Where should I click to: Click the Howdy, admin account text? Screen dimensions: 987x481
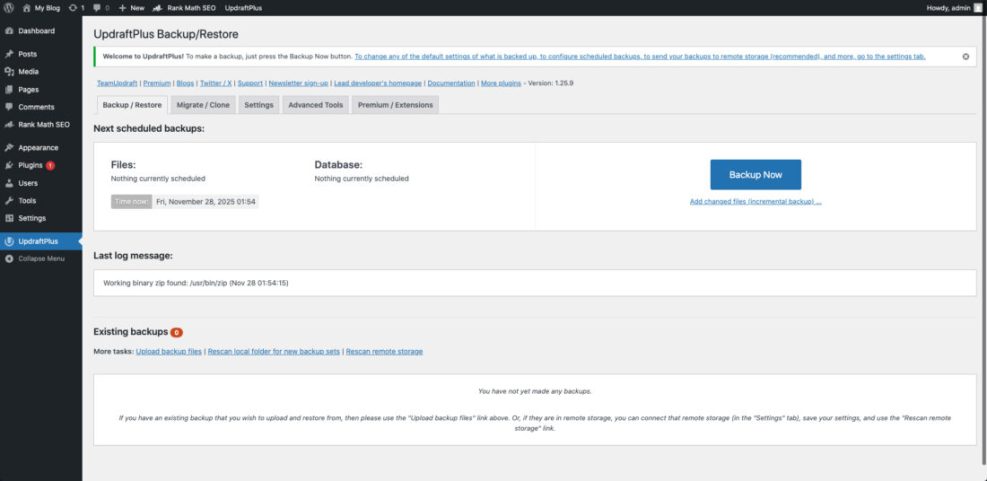[x=947, y=8]
